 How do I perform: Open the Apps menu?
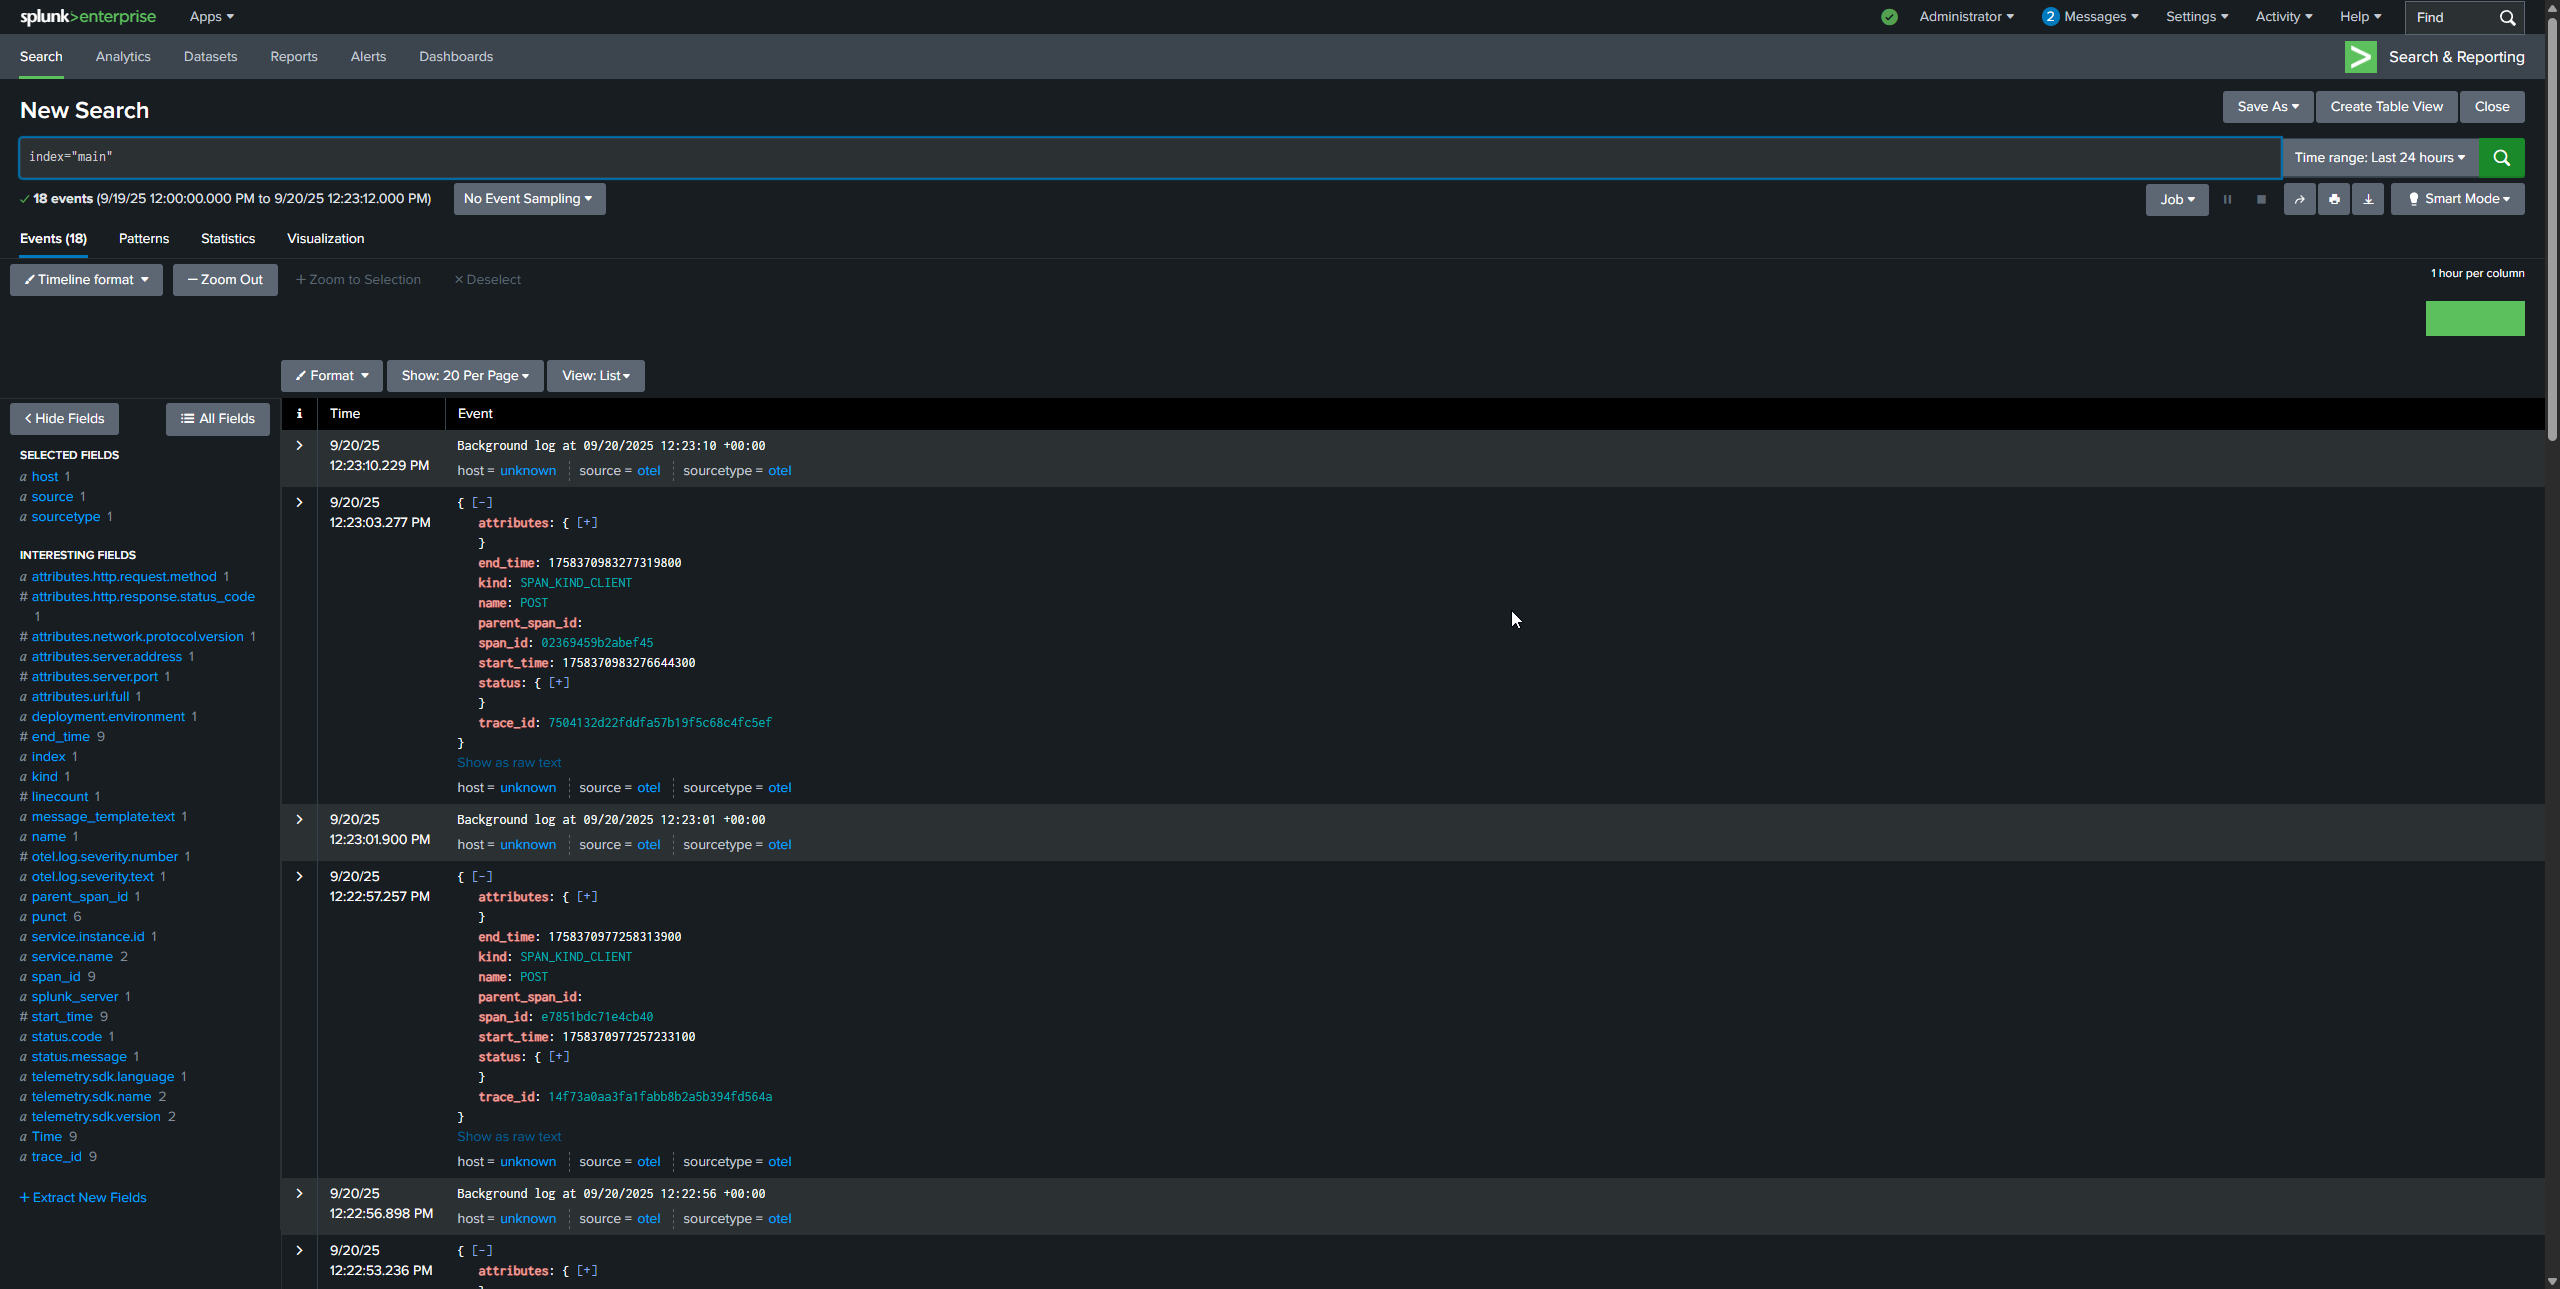pyautogui.click(x=211, y=16)
